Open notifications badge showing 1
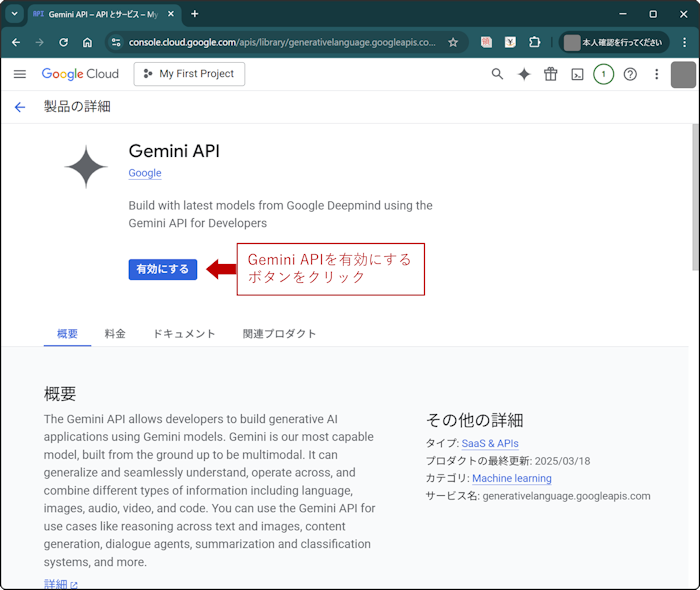 coord(603,74)
